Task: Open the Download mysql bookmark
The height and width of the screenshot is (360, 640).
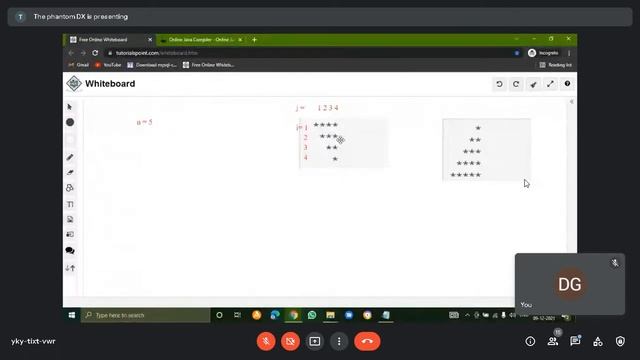Action: click(x=152, y=65)
